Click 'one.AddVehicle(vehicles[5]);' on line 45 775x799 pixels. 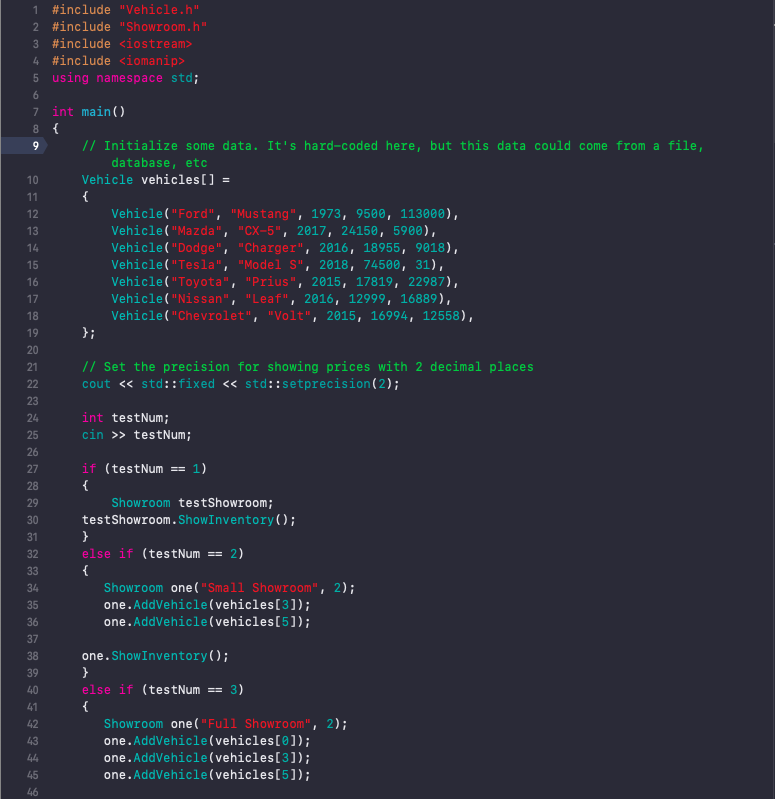pyautogui.click(x=207, y=776)
